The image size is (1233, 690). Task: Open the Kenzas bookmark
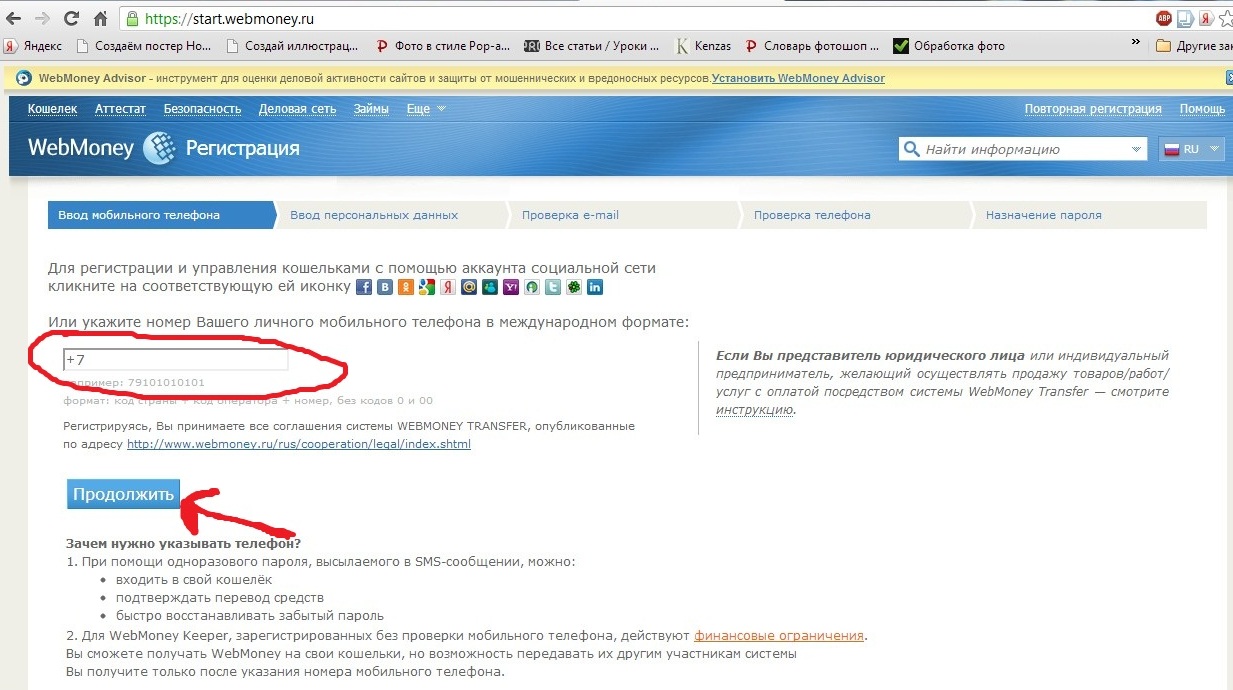[x=703, y=45]
